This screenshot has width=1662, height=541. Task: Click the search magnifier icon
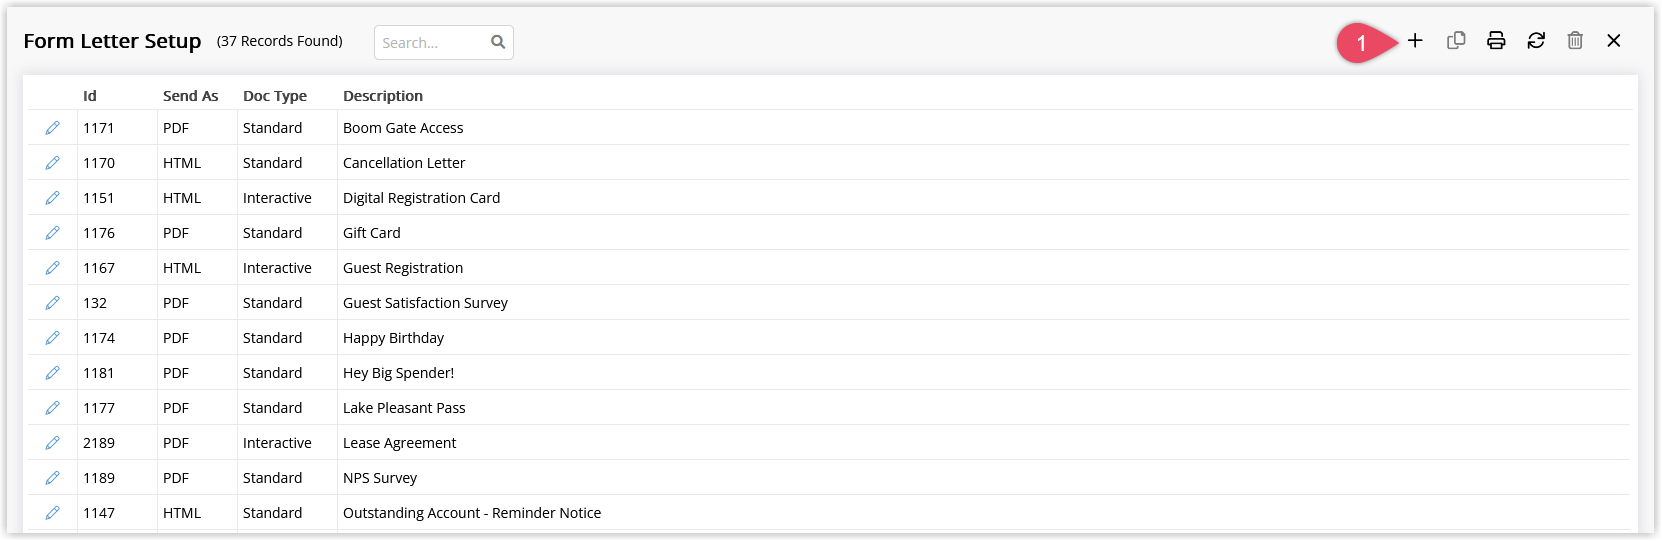(x=498, y=42)
